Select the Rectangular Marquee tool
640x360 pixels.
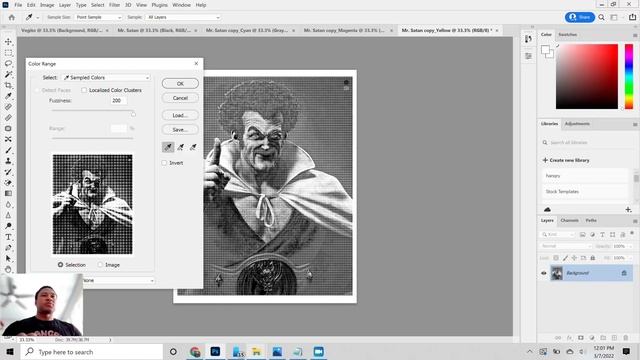coord(8,53)
